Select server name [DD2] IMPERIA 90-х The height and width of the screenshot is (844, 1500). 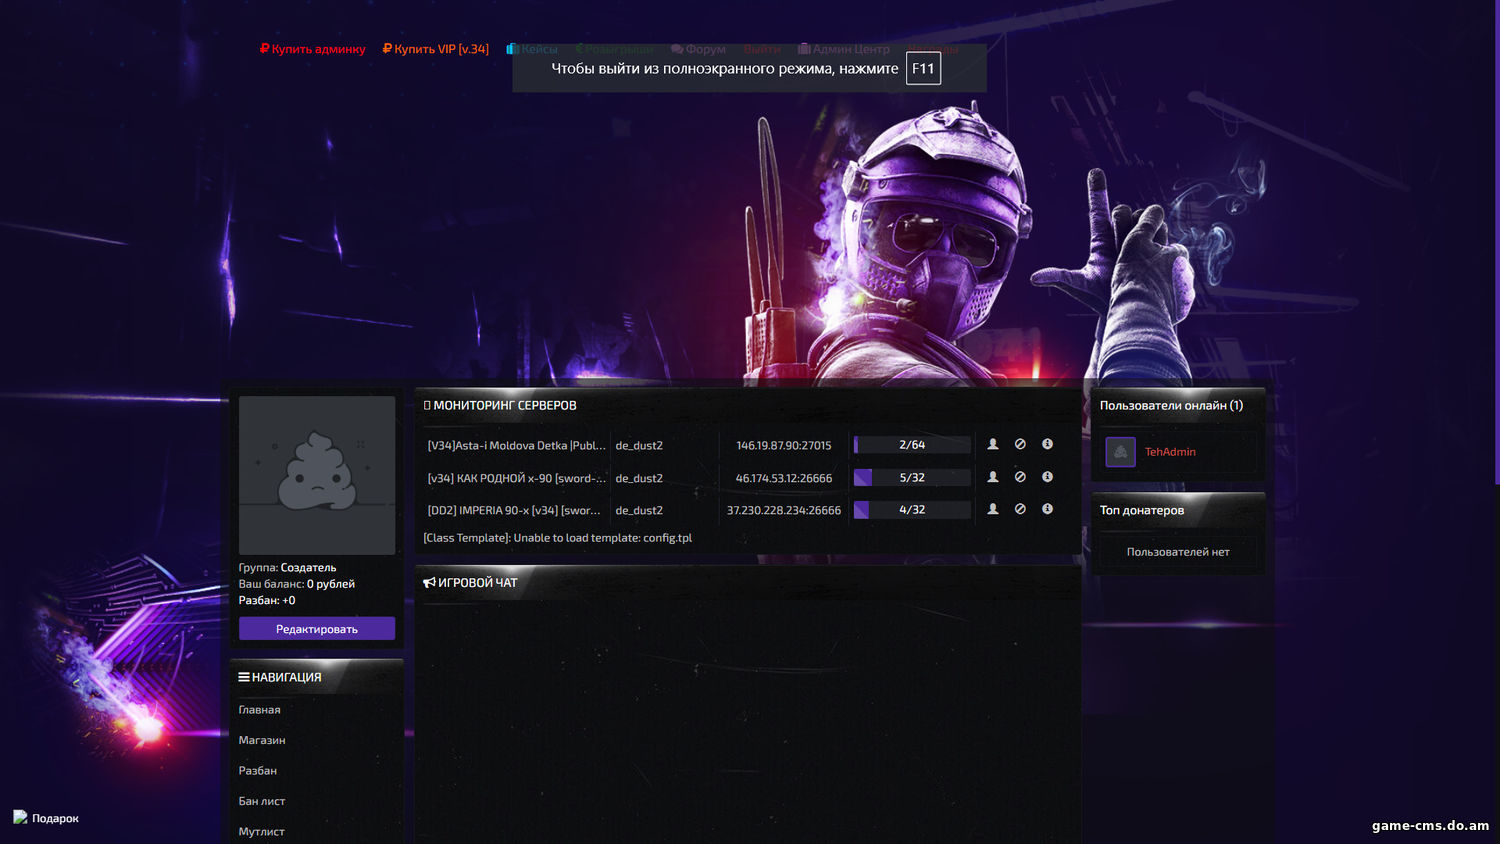pos(514,510)
